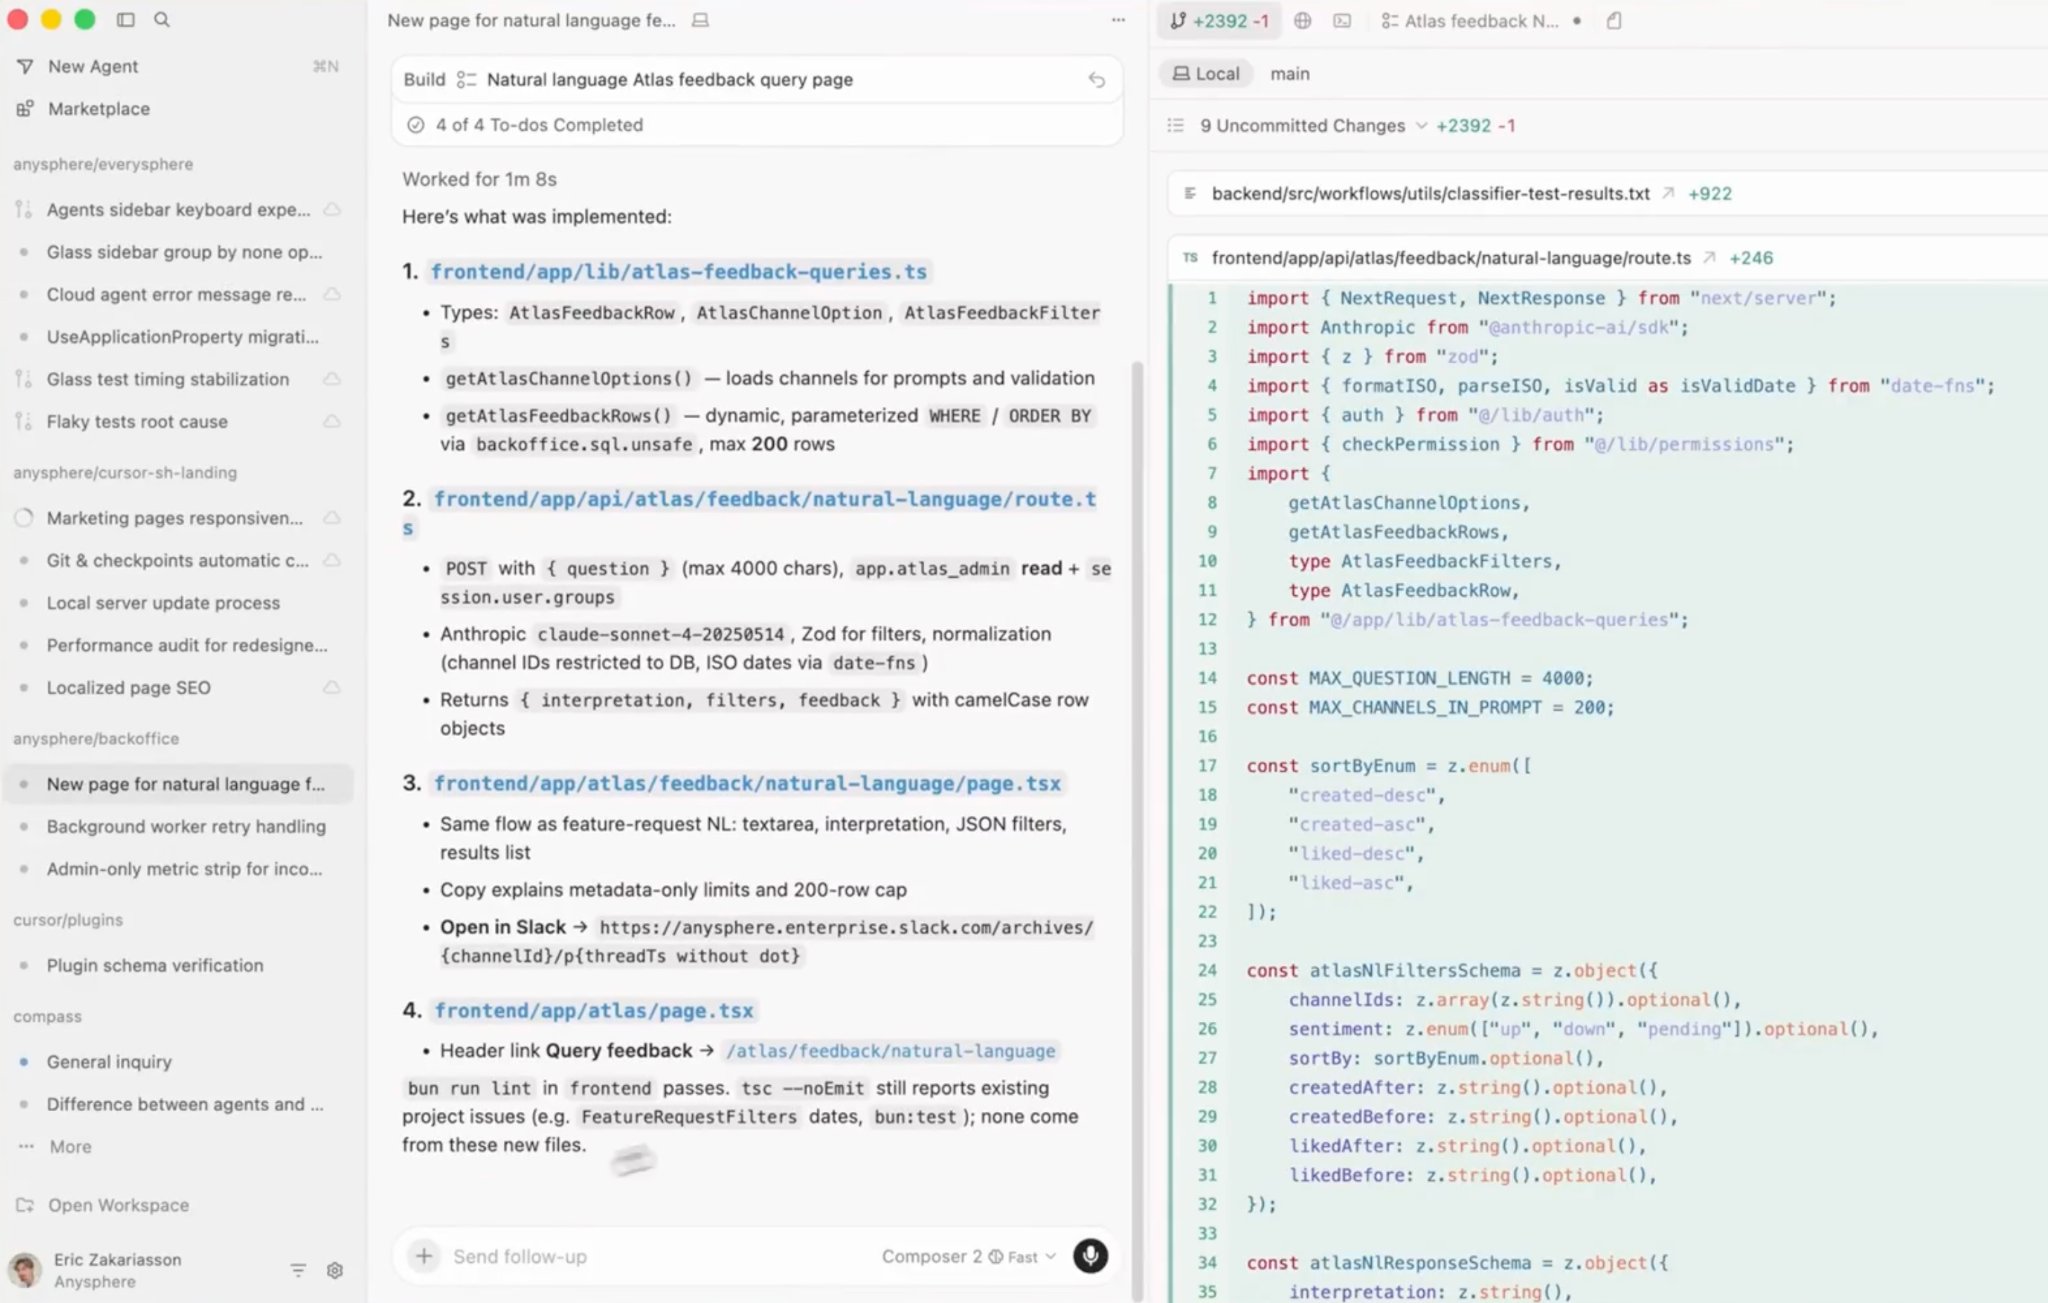This screenshot has height=1303, width=2048.
Task: Start voice input with the microphone button
Action: [x=1090, y=1256]
